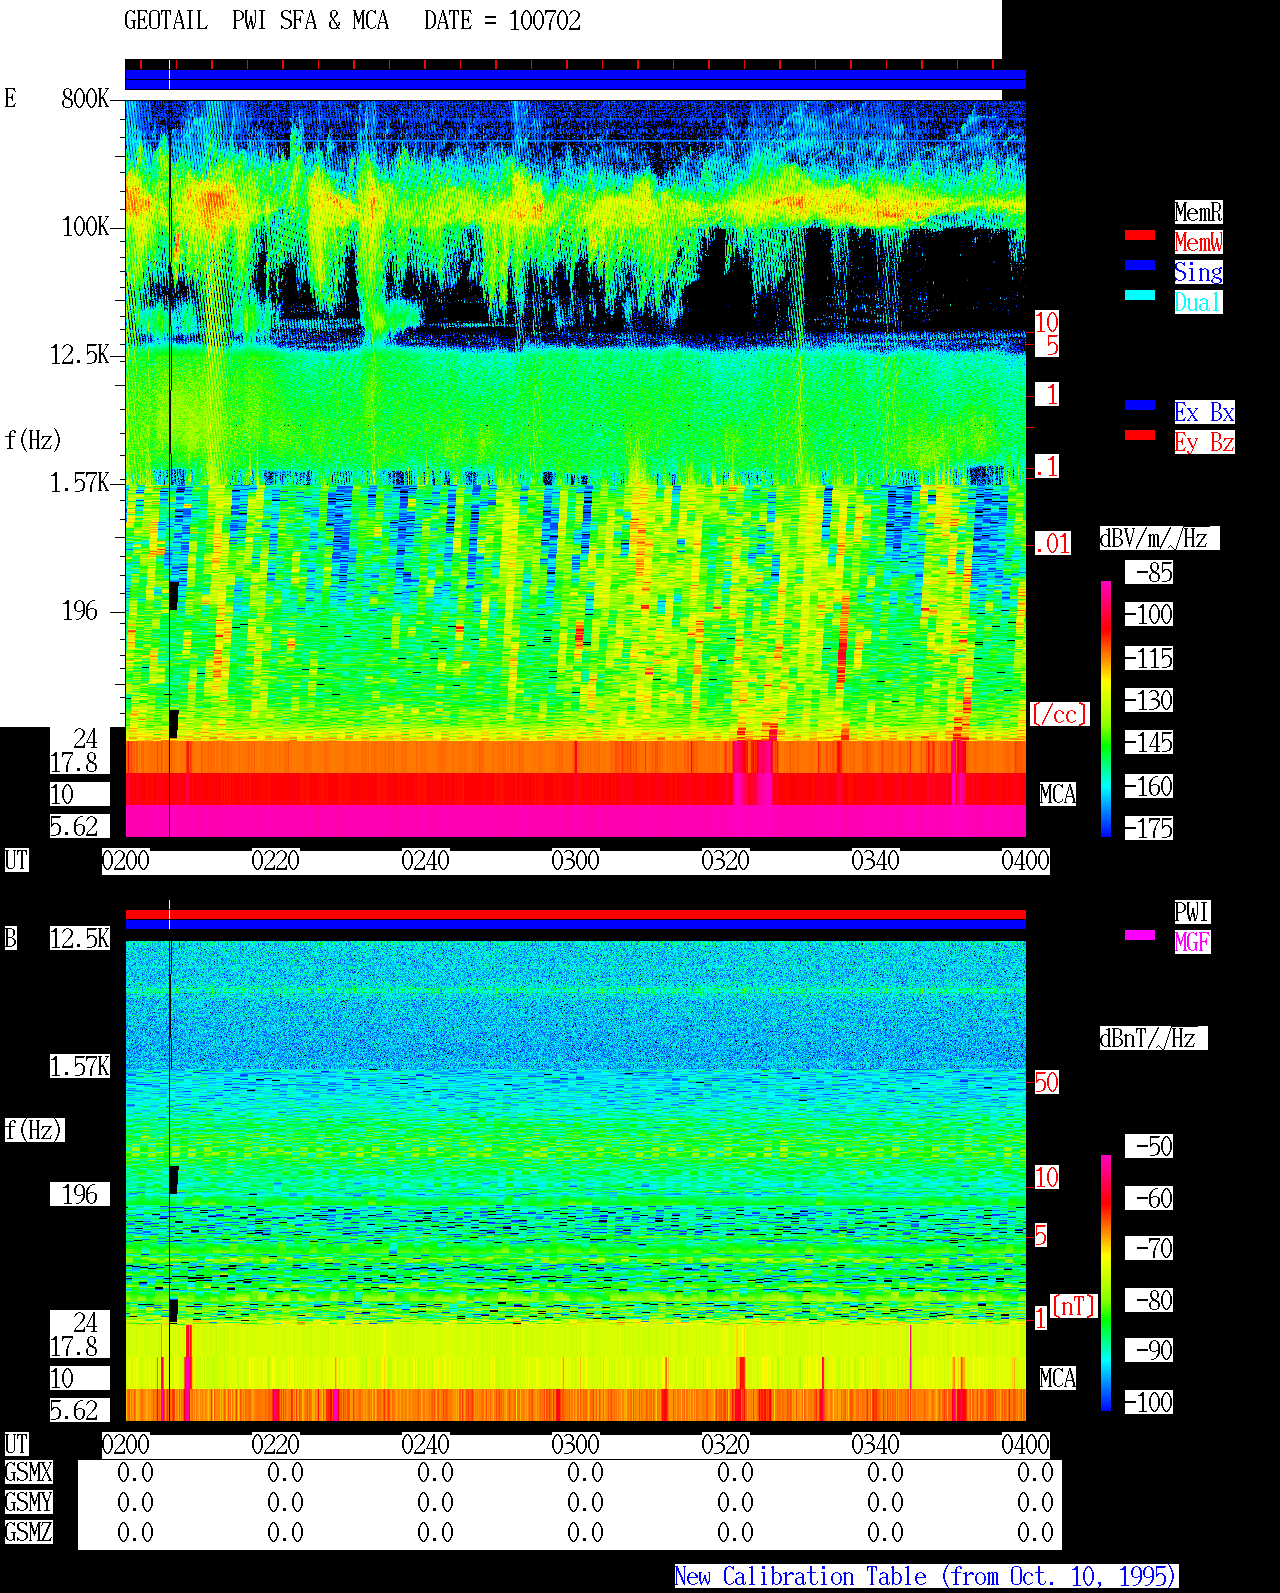Click the red MemW legend swatch
The width and height of the screenshot is (1280, 1593).
coord(1140,235)
